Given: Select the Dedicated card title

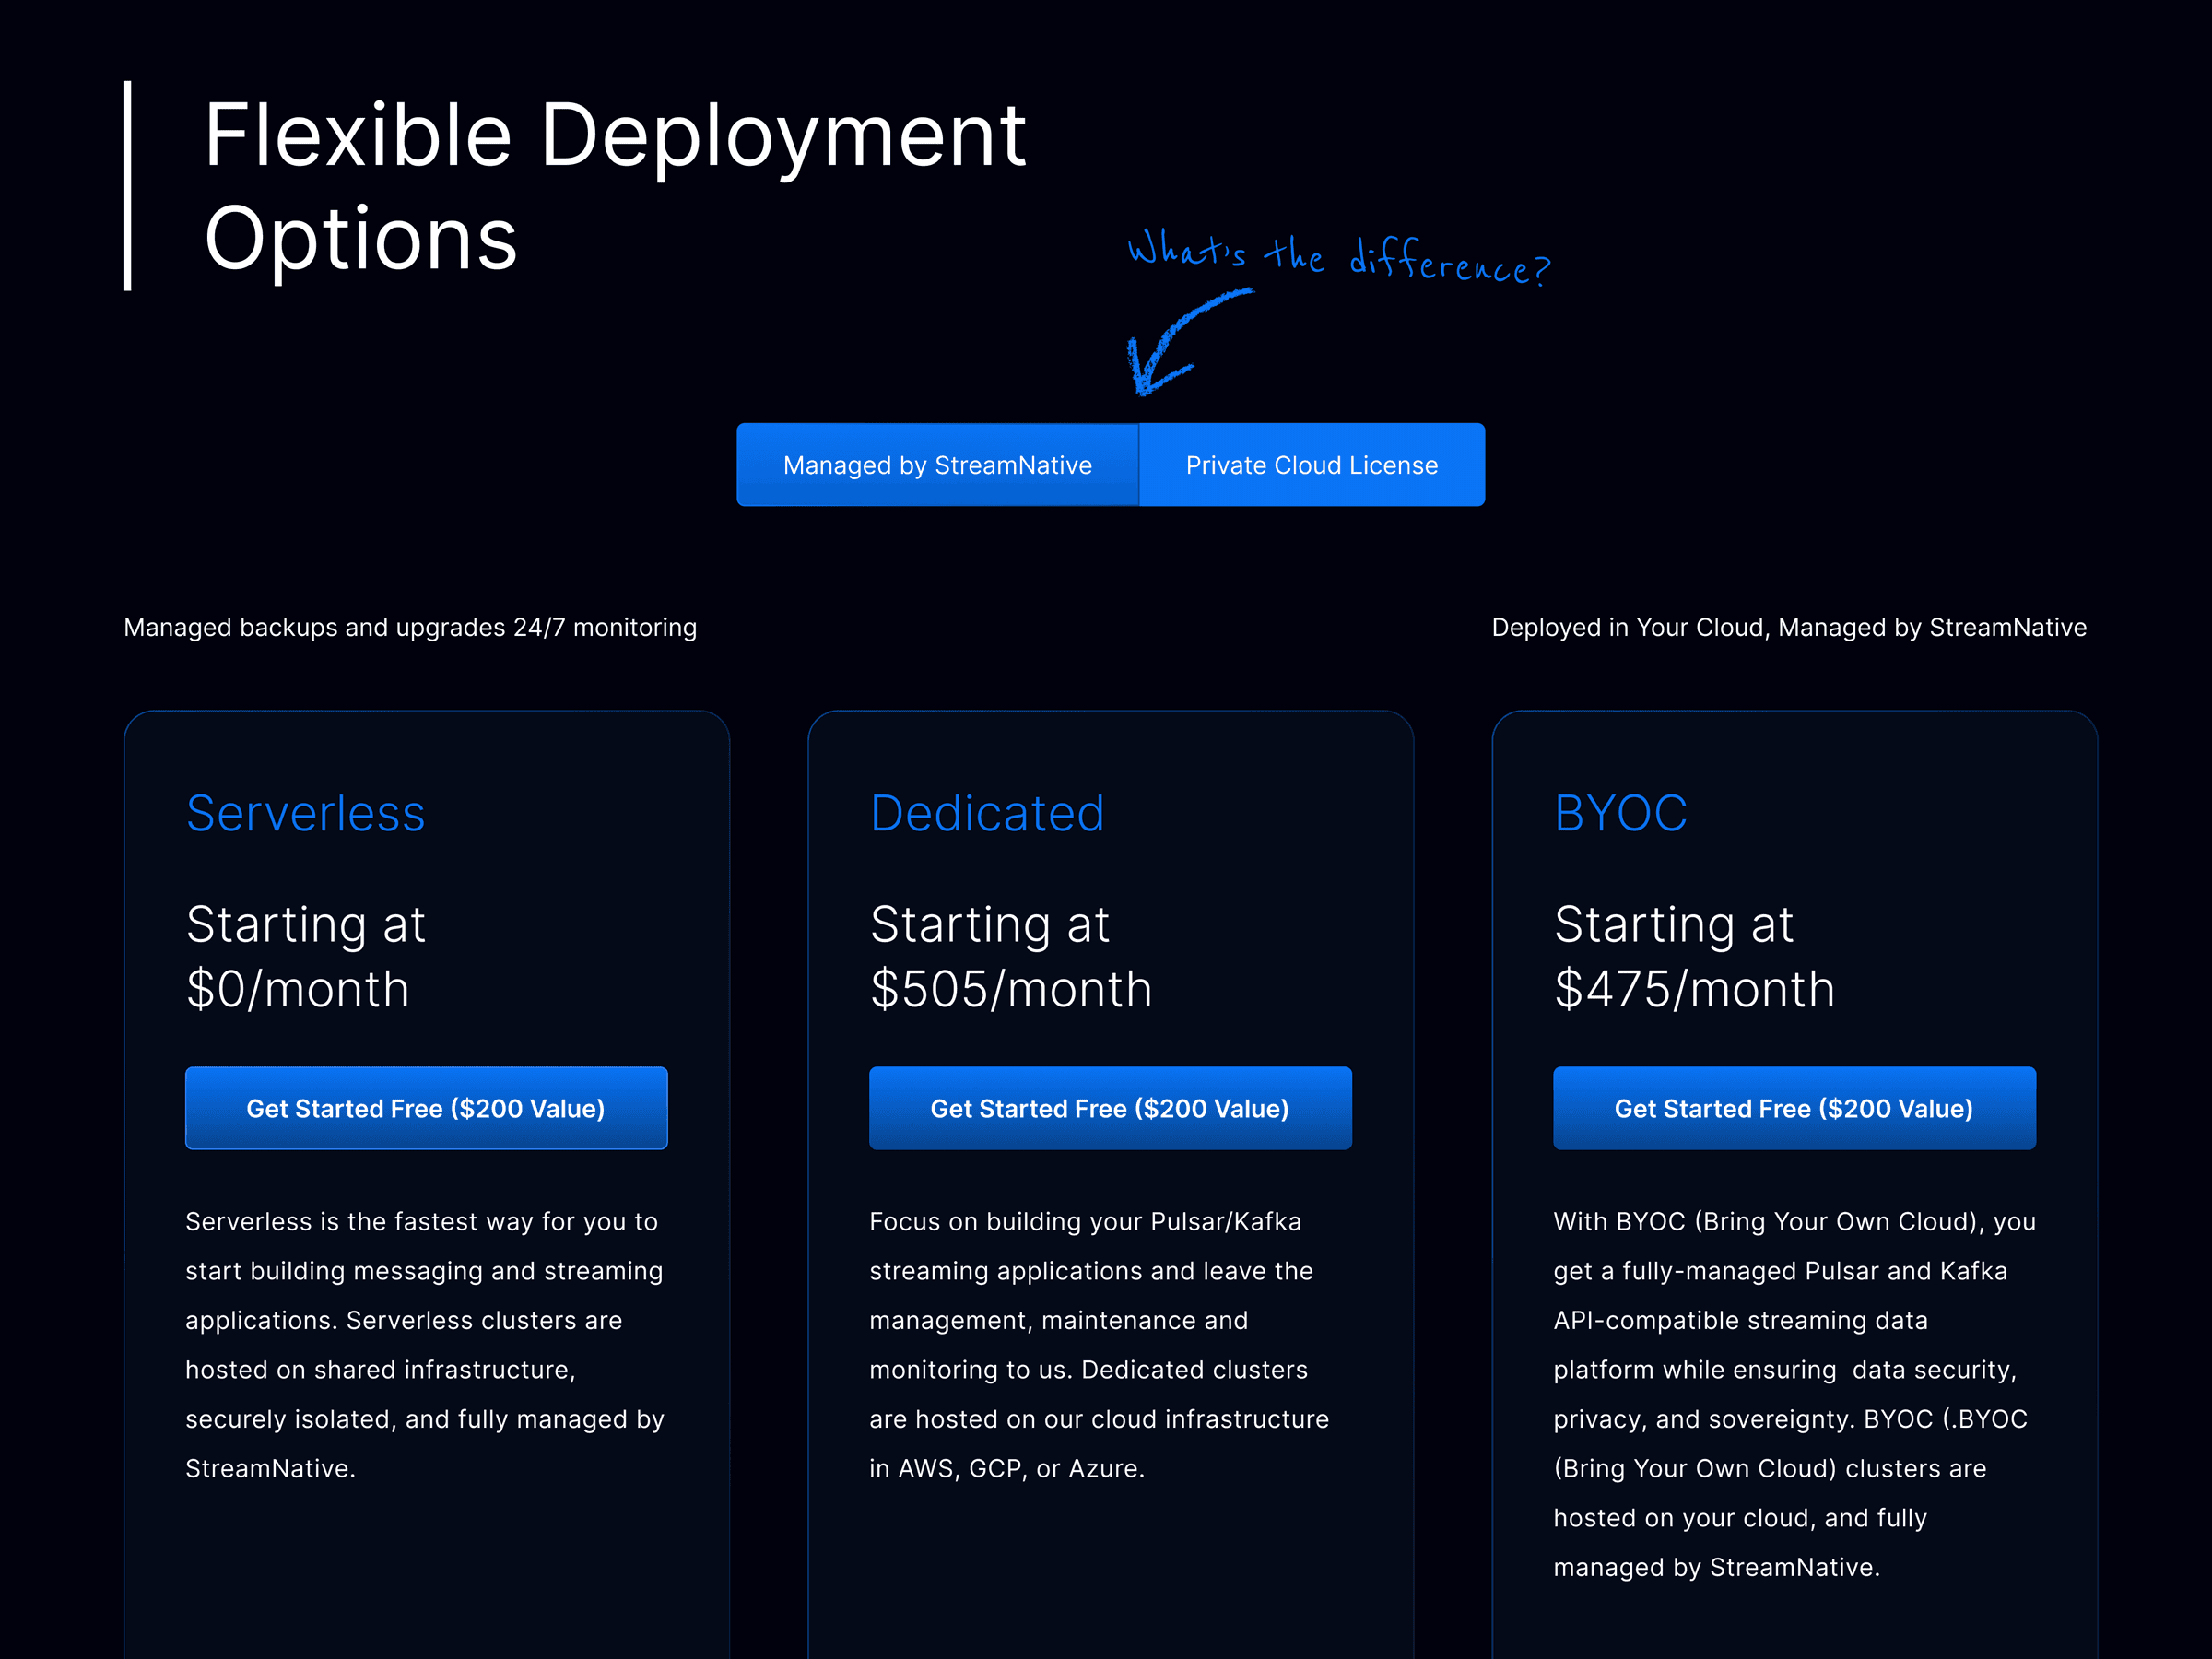Looking at the screenshot, I should (x=987, y=813).
